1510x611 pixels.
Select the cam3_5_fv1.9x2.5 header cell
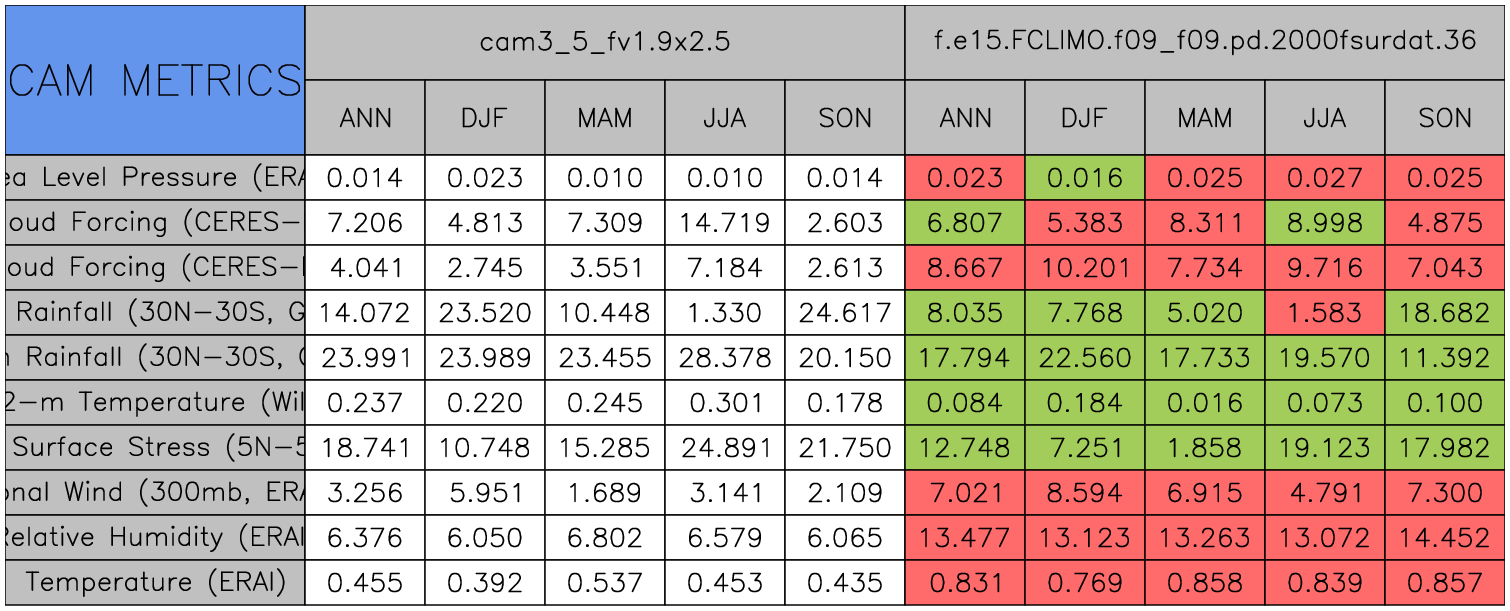604,42
